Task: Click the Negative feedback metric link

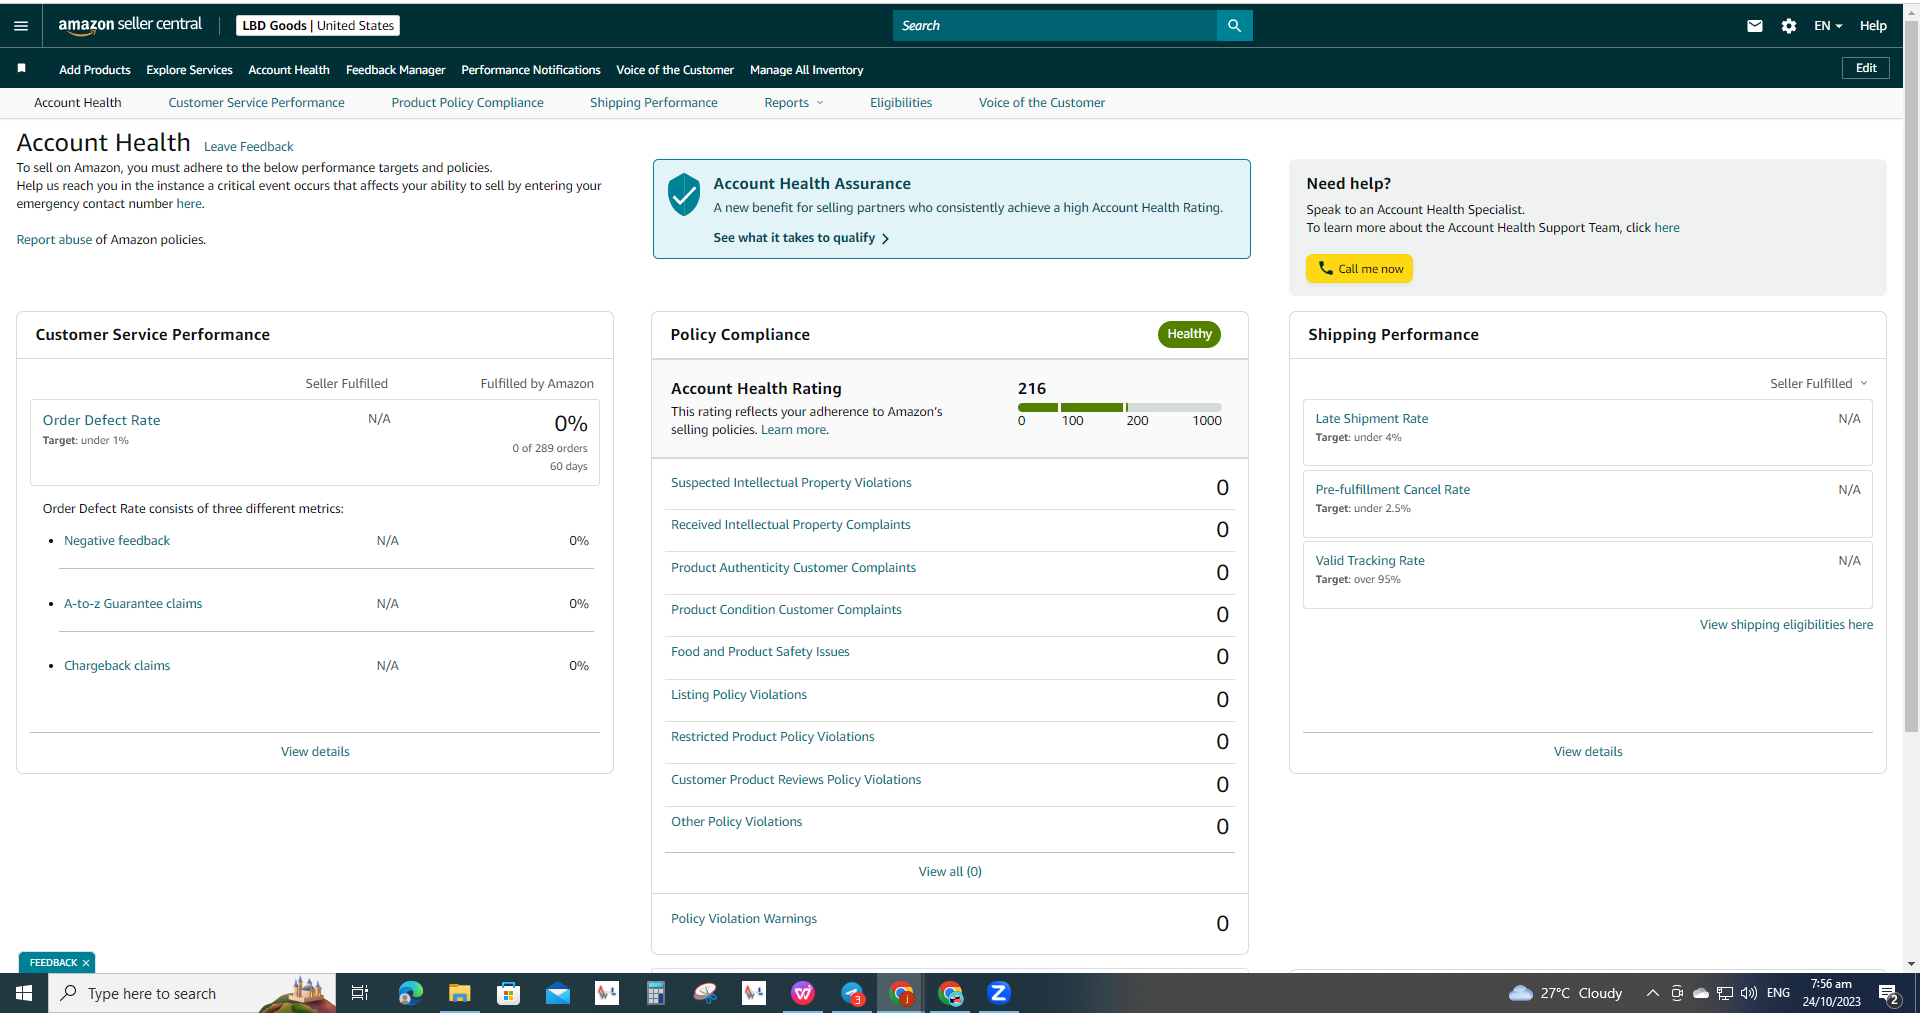Action: click(x=117, y=541)
